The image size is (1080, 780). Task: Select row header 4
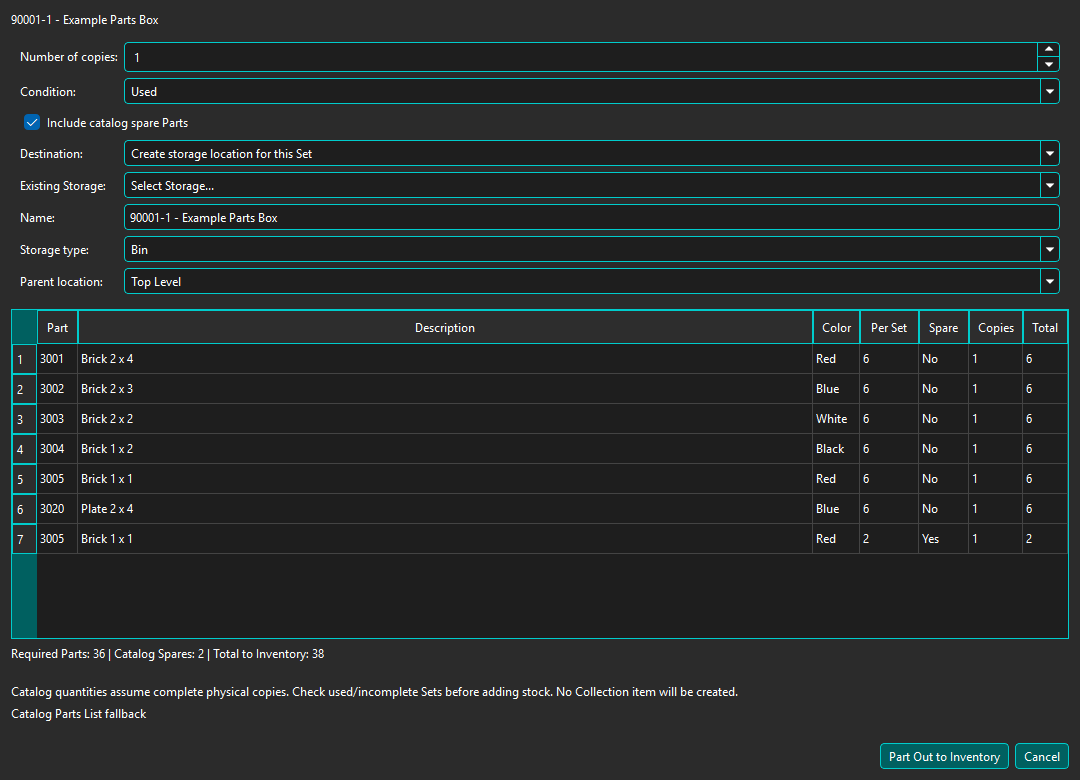click(x=24, y=449)
